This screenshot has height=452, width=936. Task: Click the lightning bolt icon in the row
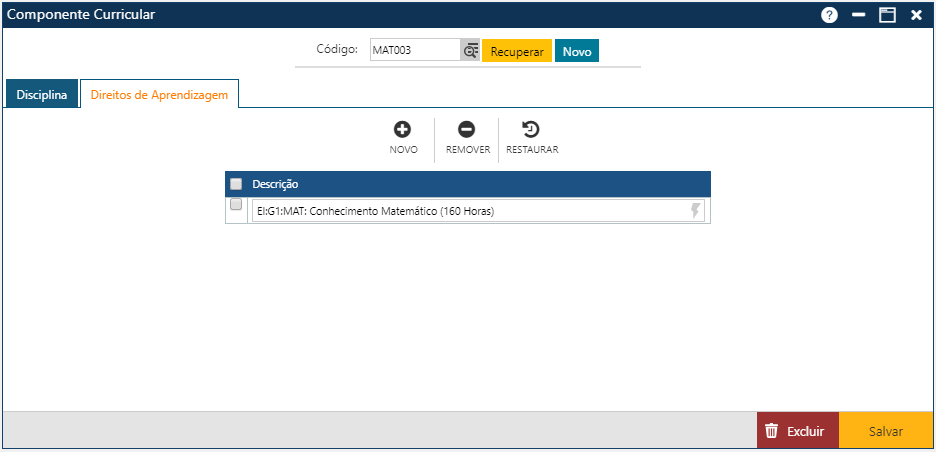tap(696, 211)
